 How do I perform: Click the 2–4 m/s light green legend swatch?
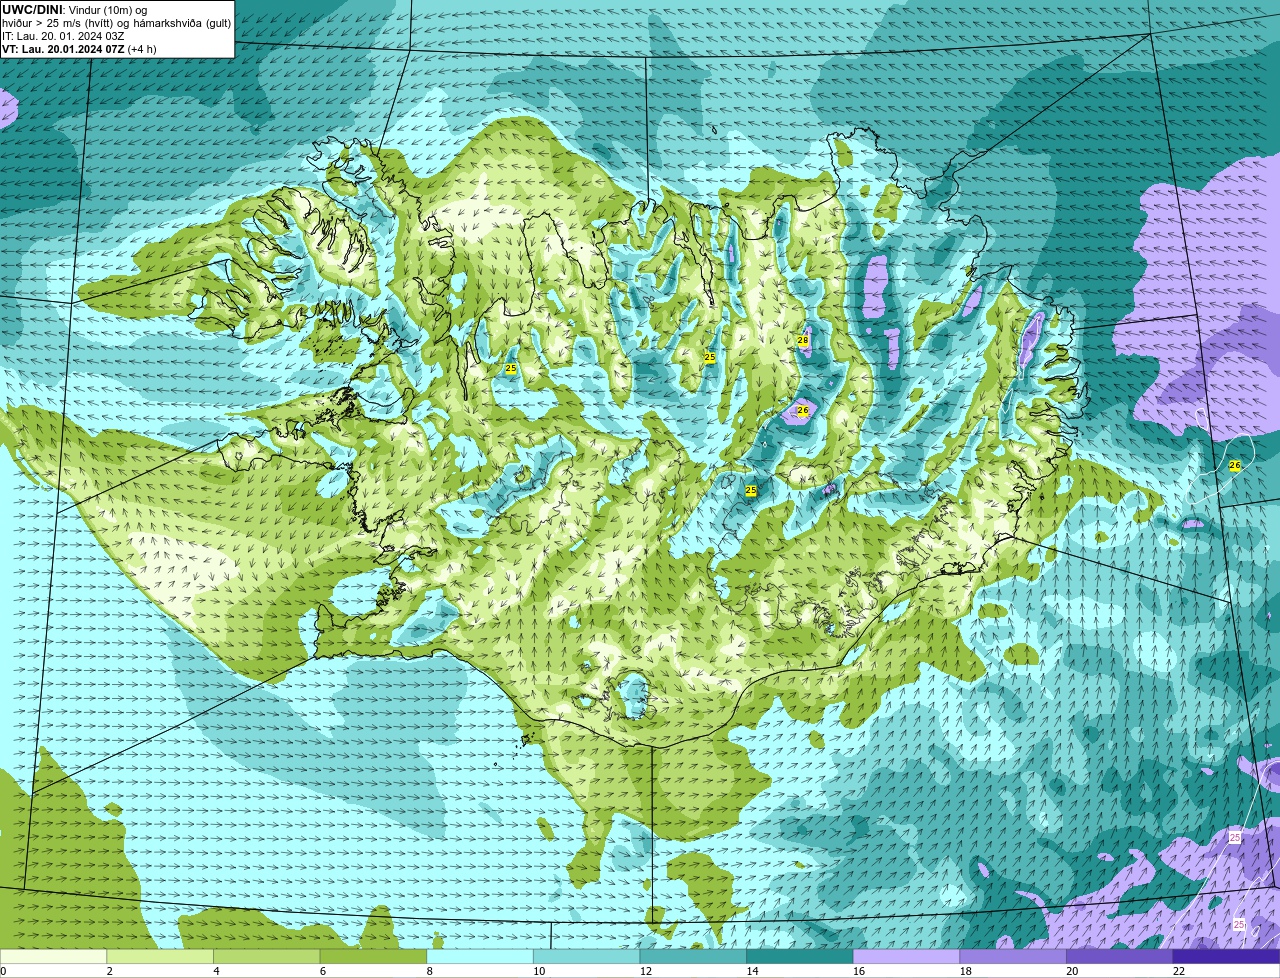click(160, 956)
